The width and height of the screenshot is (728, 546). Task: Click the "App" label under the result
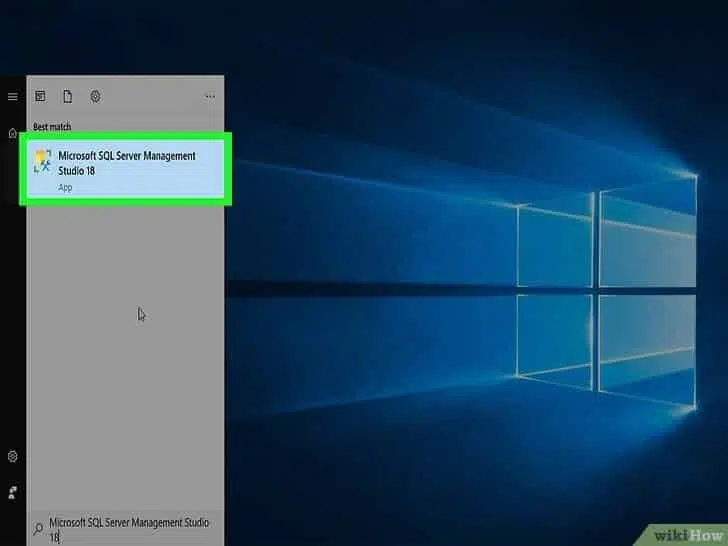(65, 187)
